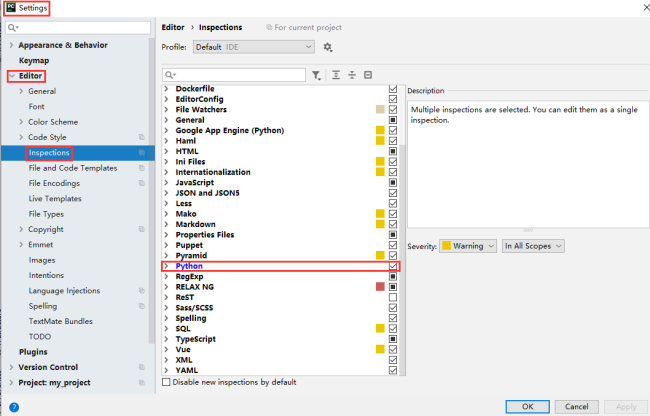Click the search icon in settings search
Screen dimensions: 650x416
12,28
